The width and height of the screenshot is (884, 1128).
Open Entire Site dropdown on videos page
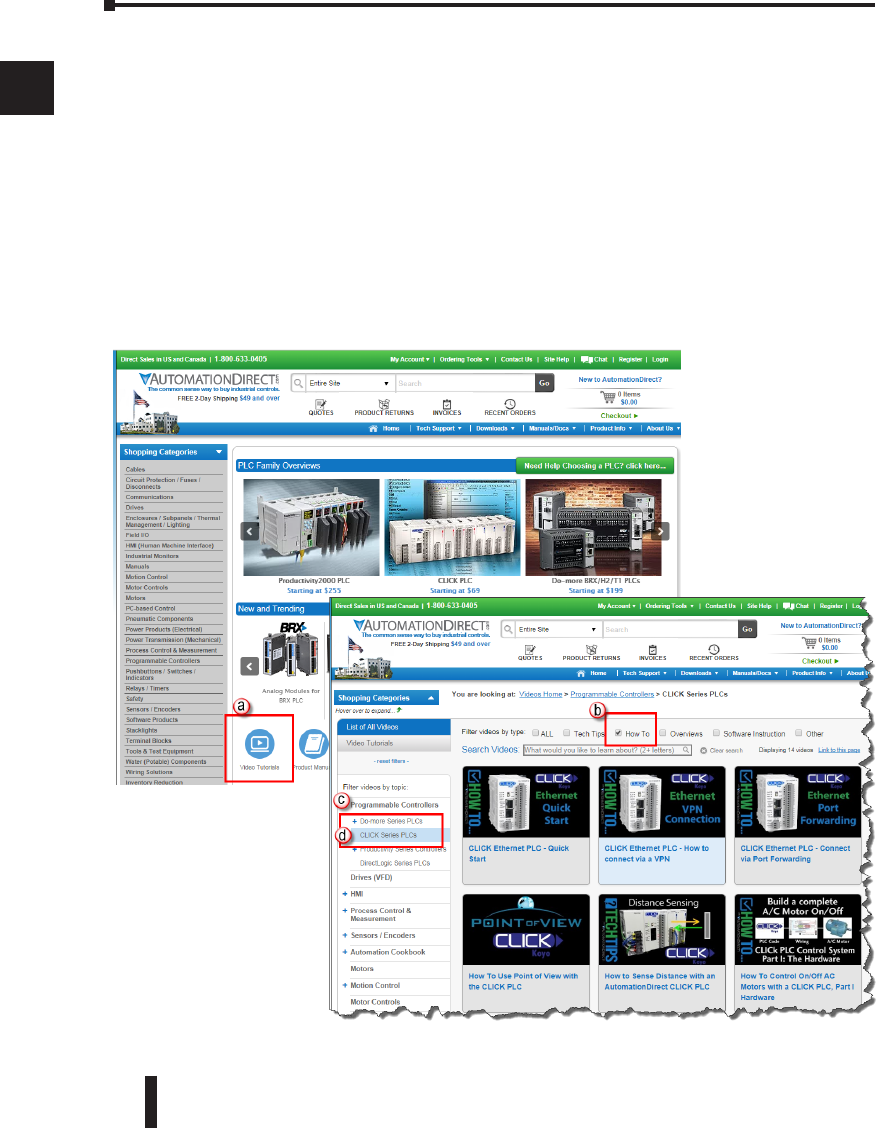click(x=558, y=629)
